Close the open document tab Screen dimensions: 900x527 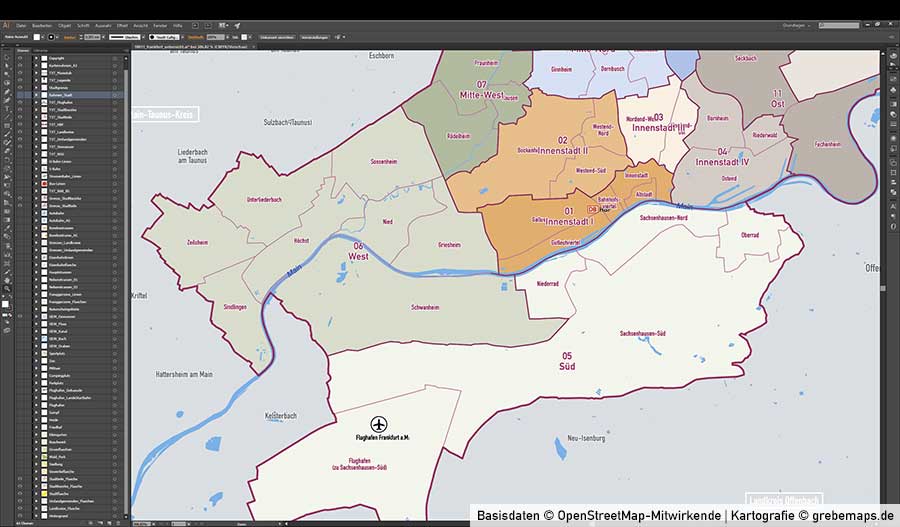(x=254, y=46)
